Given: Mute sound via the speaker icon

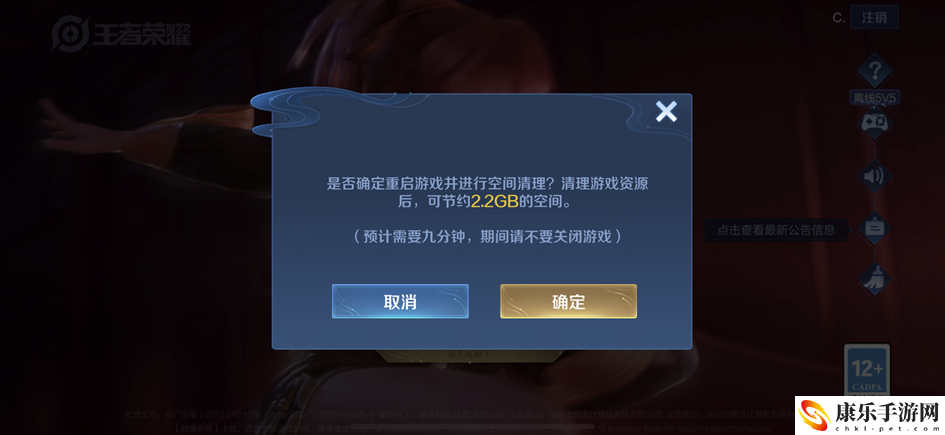Looking at the screenshot, I should tap(874, 176).
